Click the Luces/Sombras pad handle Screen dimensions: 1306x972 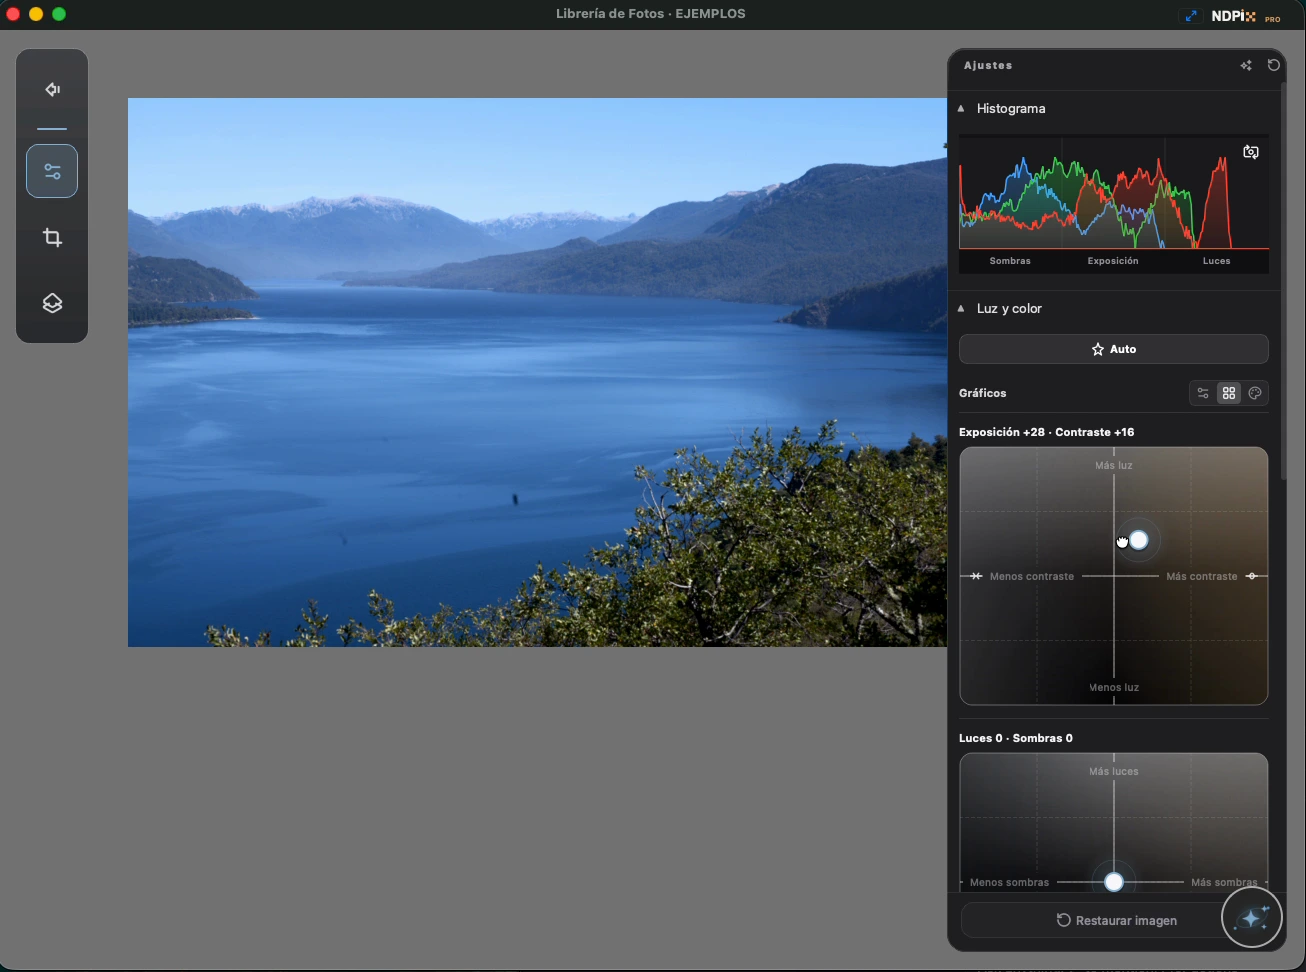[x=1114, y=882]
